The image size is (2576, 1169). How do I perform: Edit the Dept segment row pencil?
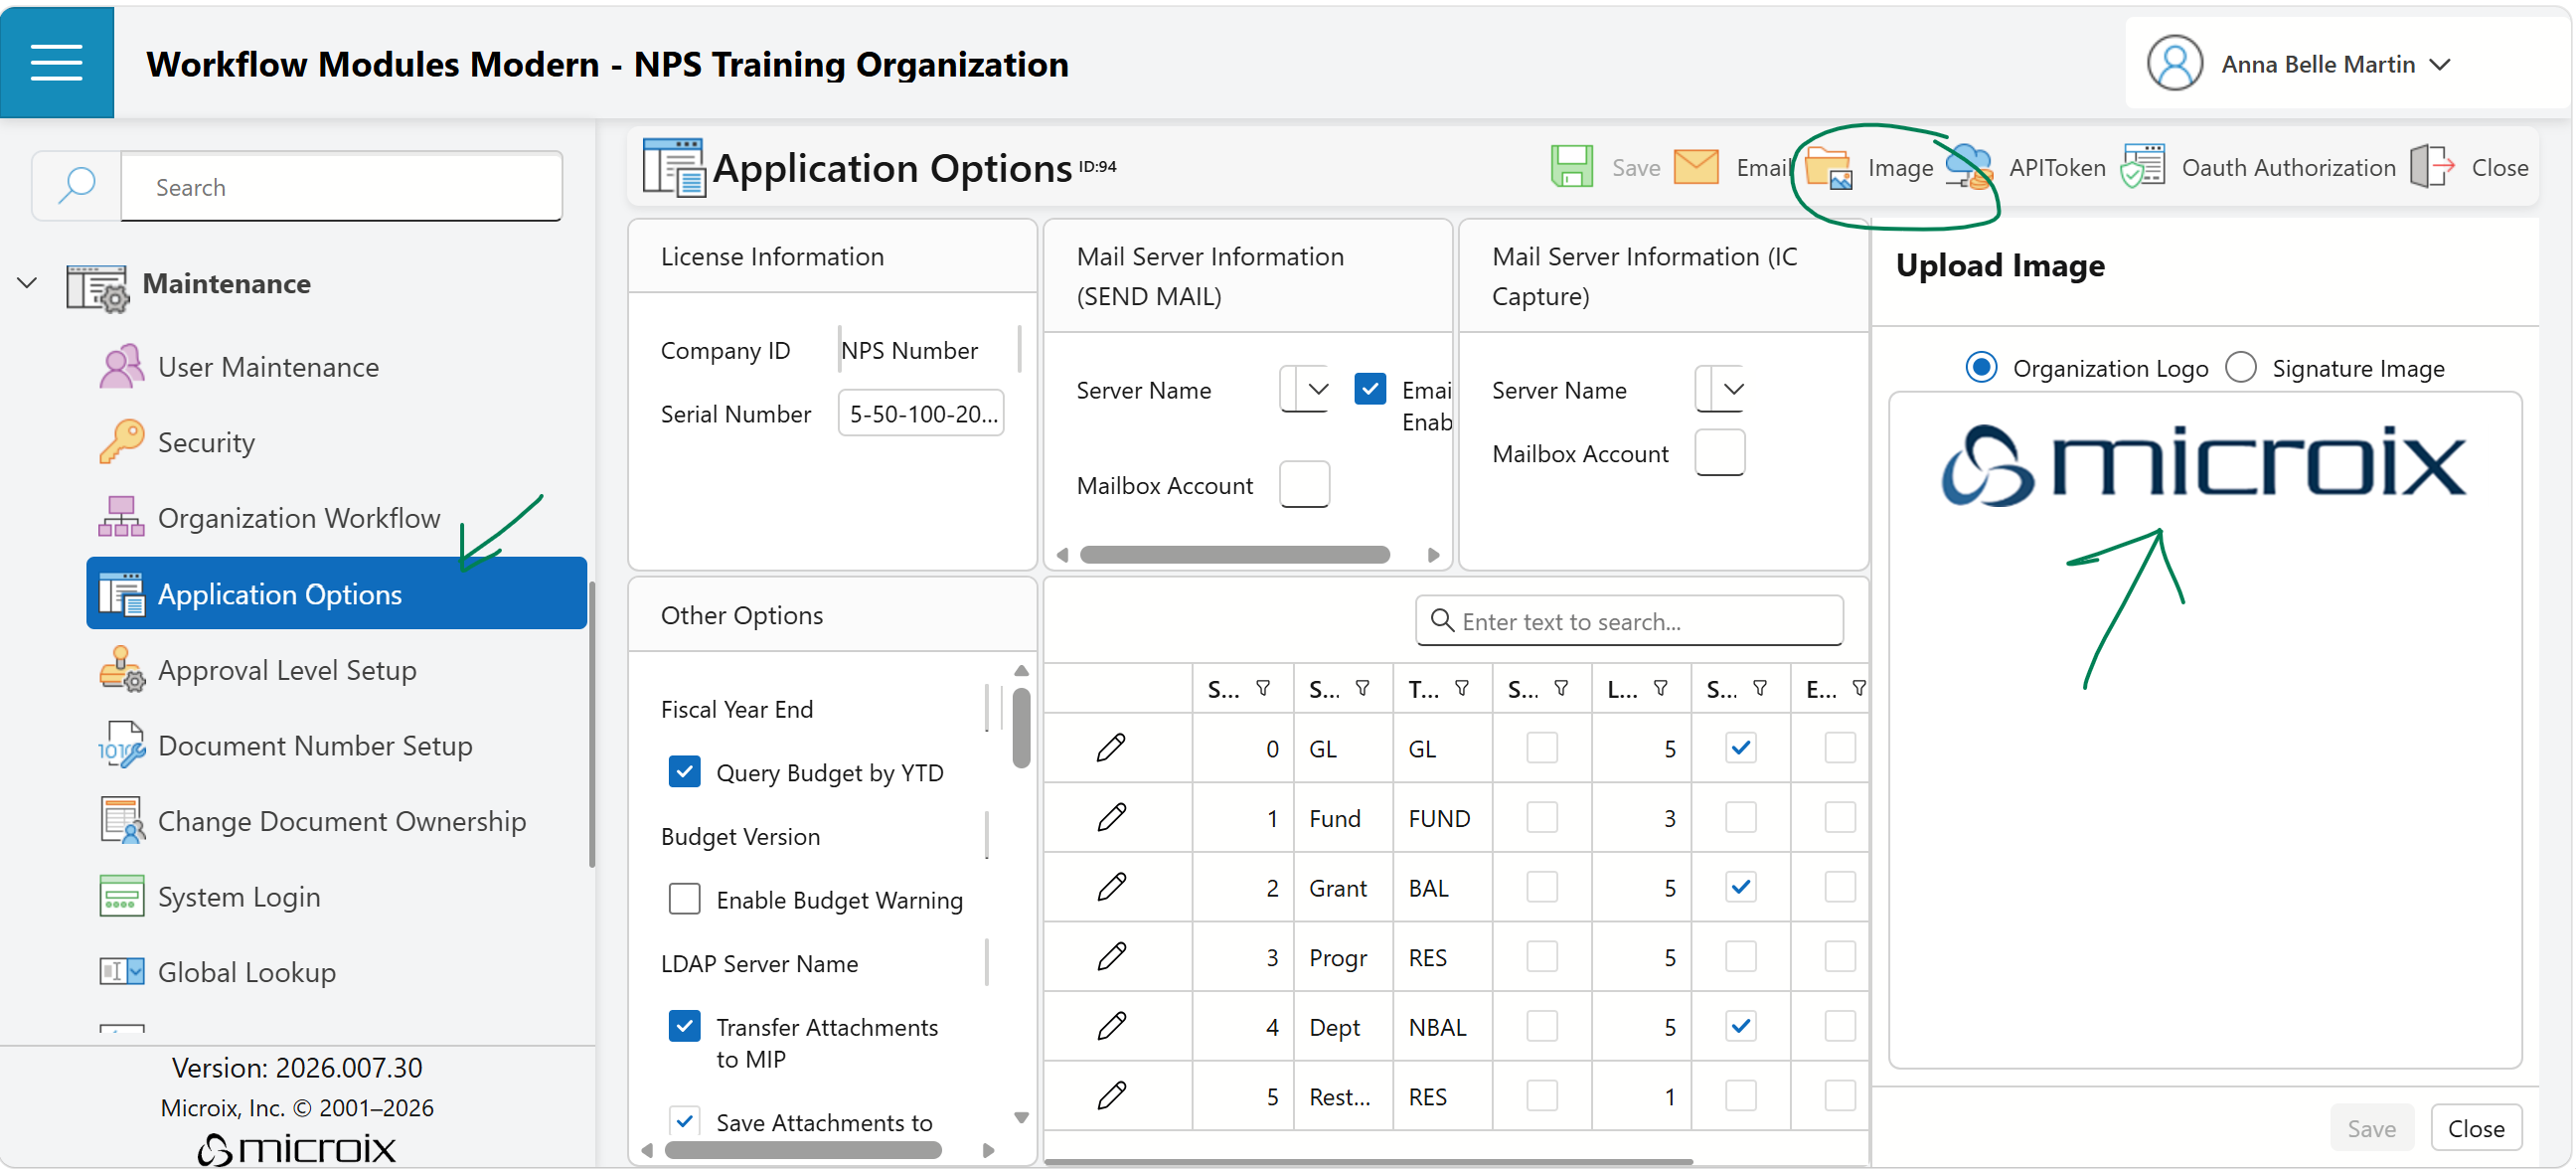pyautogui.click(x=1111, y=1026)
